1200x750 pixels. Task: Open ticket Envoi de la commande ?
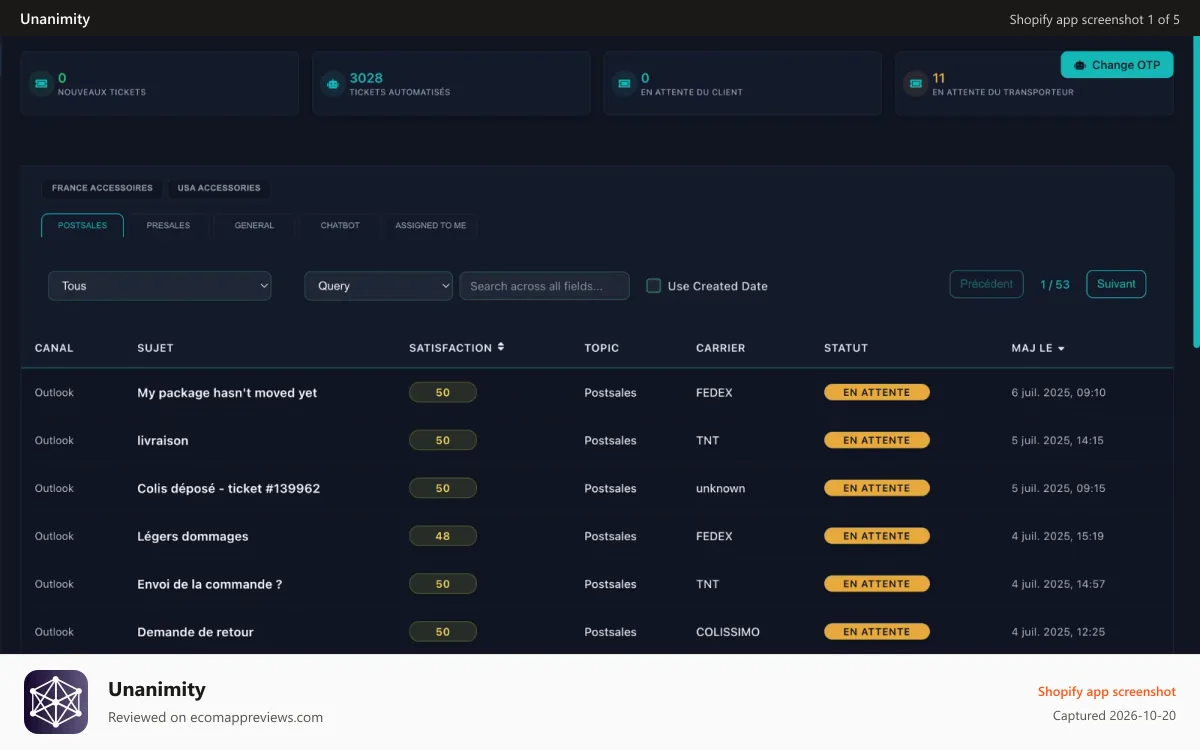click(210, 585)
